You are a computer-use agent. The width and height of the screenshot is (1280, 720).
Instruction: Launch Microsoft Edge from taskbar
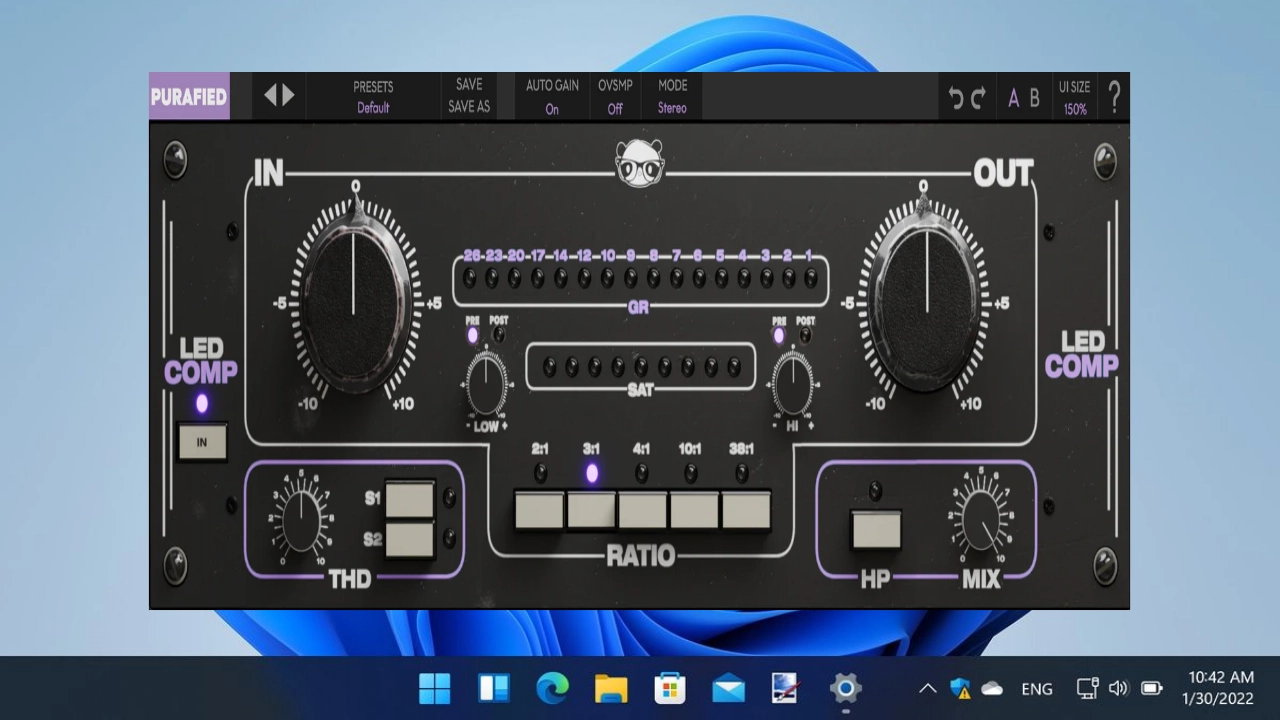click(x=552, y=688)
